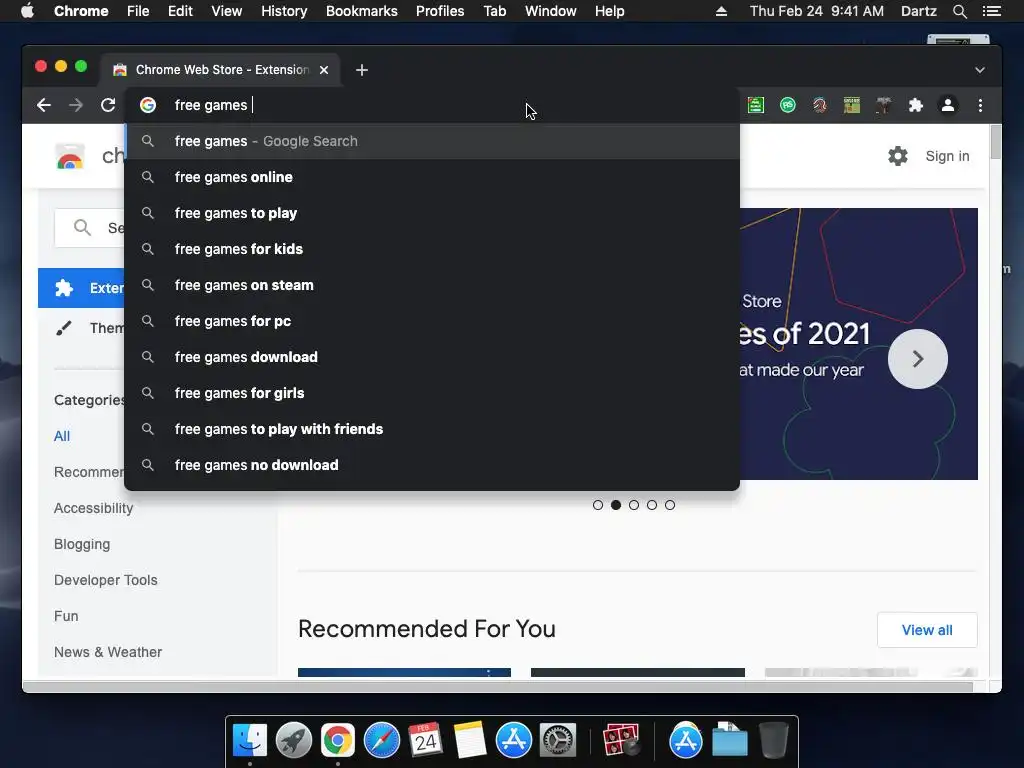Click the Web Store search magnifier icon
Viewport: 1024px width, 768px height.
click(82, 227)
